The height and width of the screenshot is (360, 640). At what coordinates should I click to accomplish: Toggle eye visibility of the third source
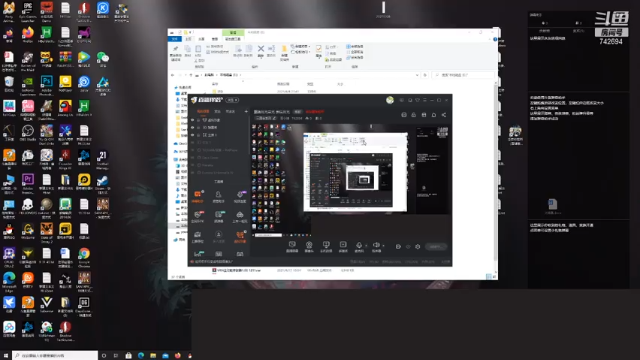[193, 135]
